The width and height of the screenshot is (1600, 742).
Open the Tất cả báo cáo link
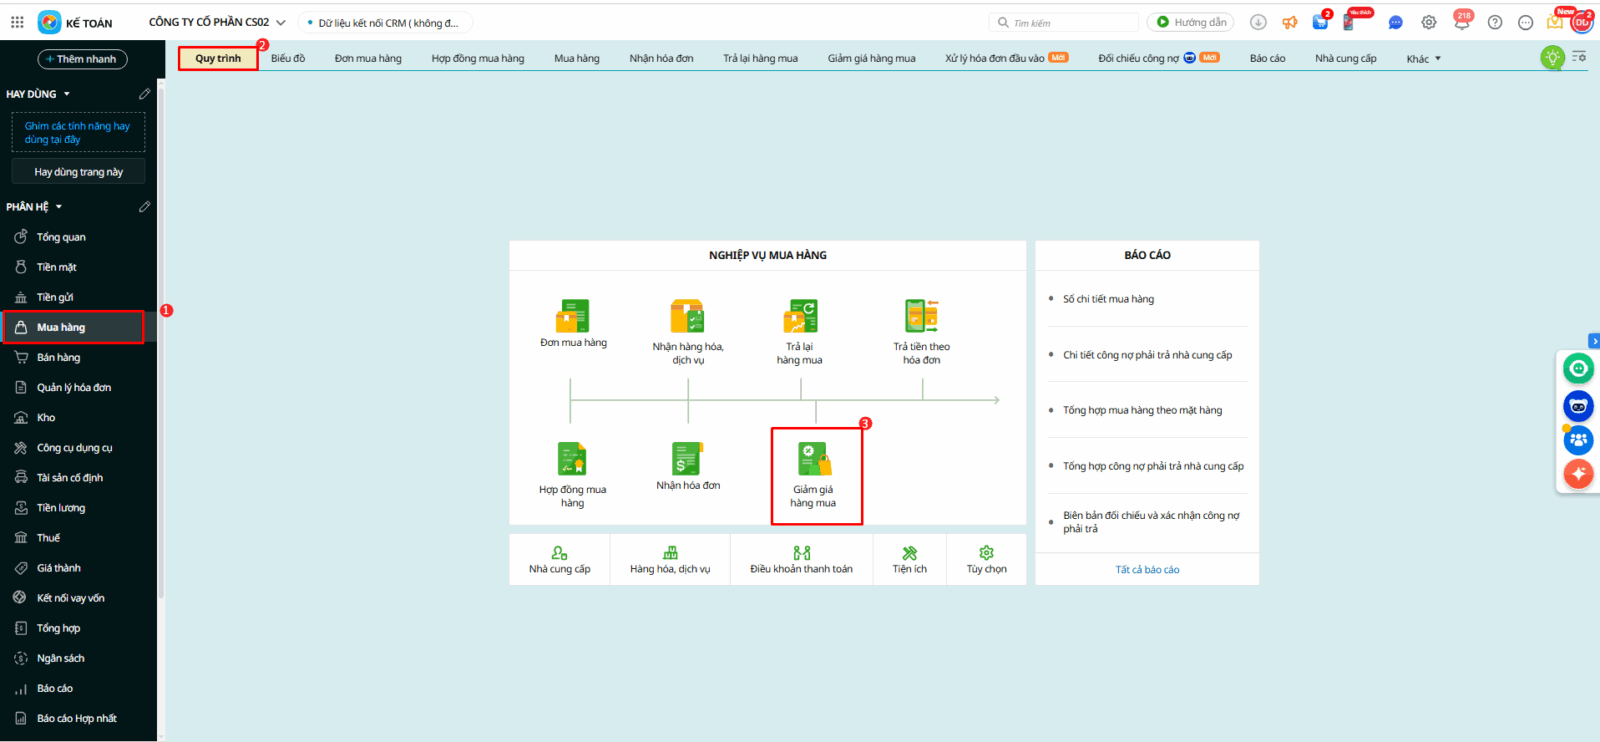coord(1147,570)
